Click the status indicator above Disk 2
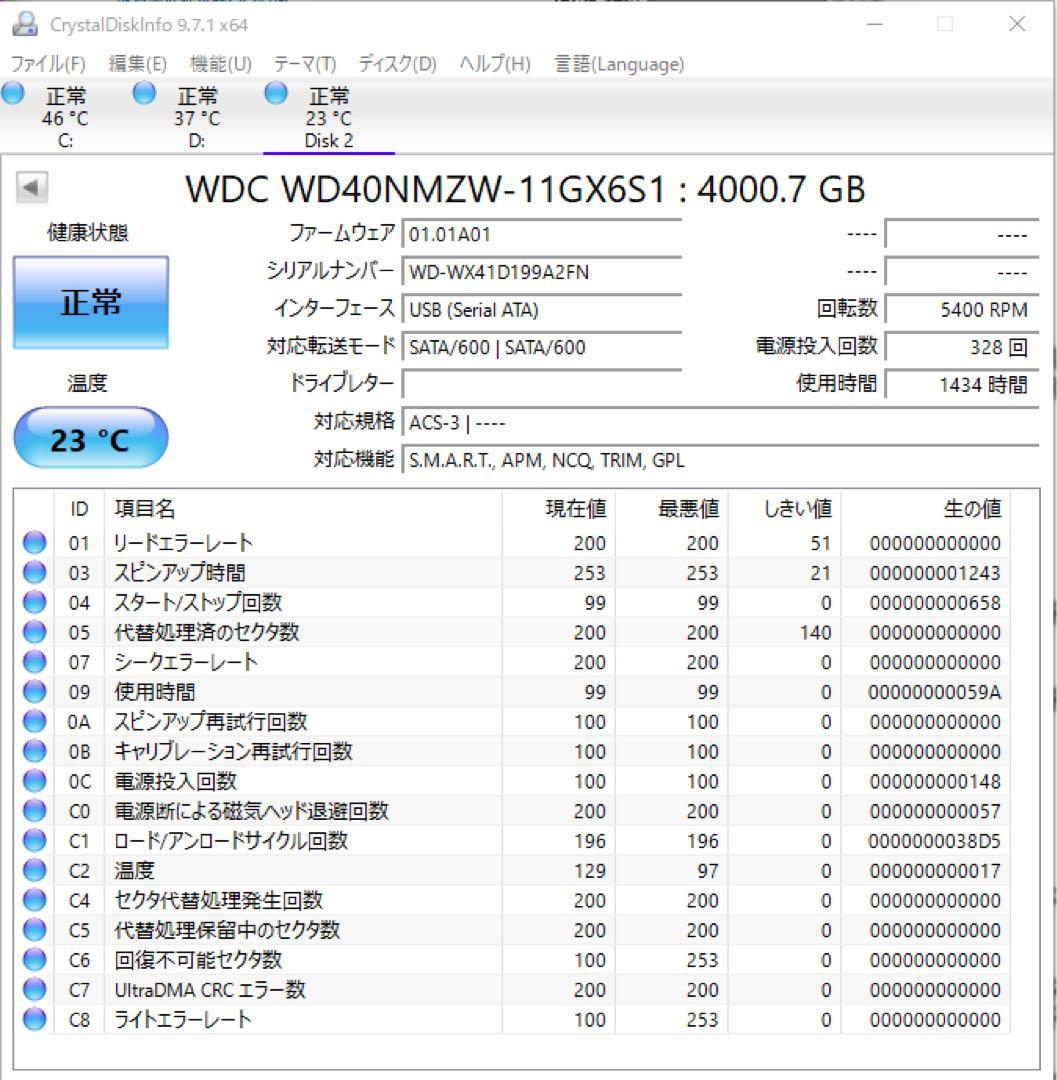The width and height of the screenshot is (1057, 1080). click(273, 93)
